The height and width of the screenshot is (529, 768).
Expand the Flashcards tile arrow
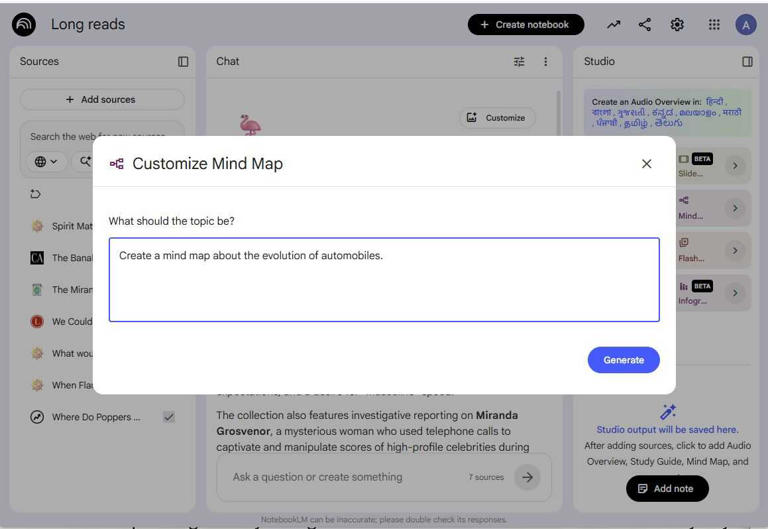(x=735, y=251)
